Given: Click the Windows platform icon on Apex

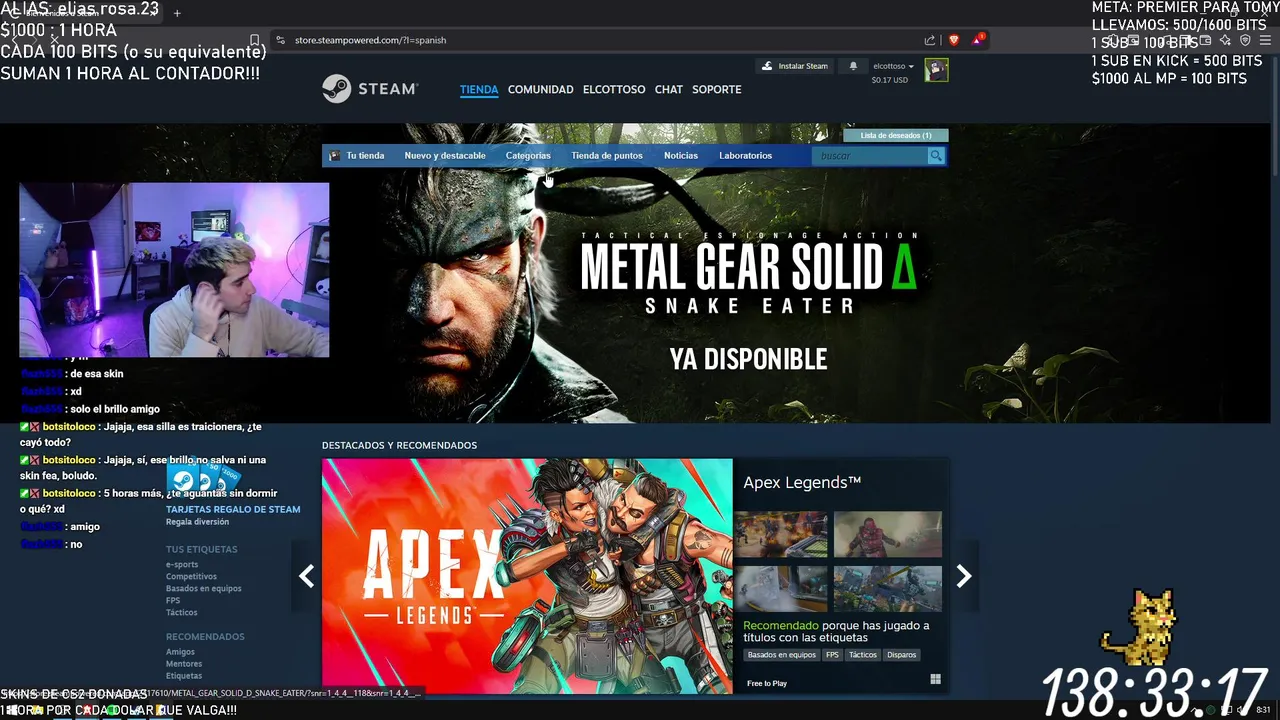Looking at the screenshot, I should tap(935, 680).
